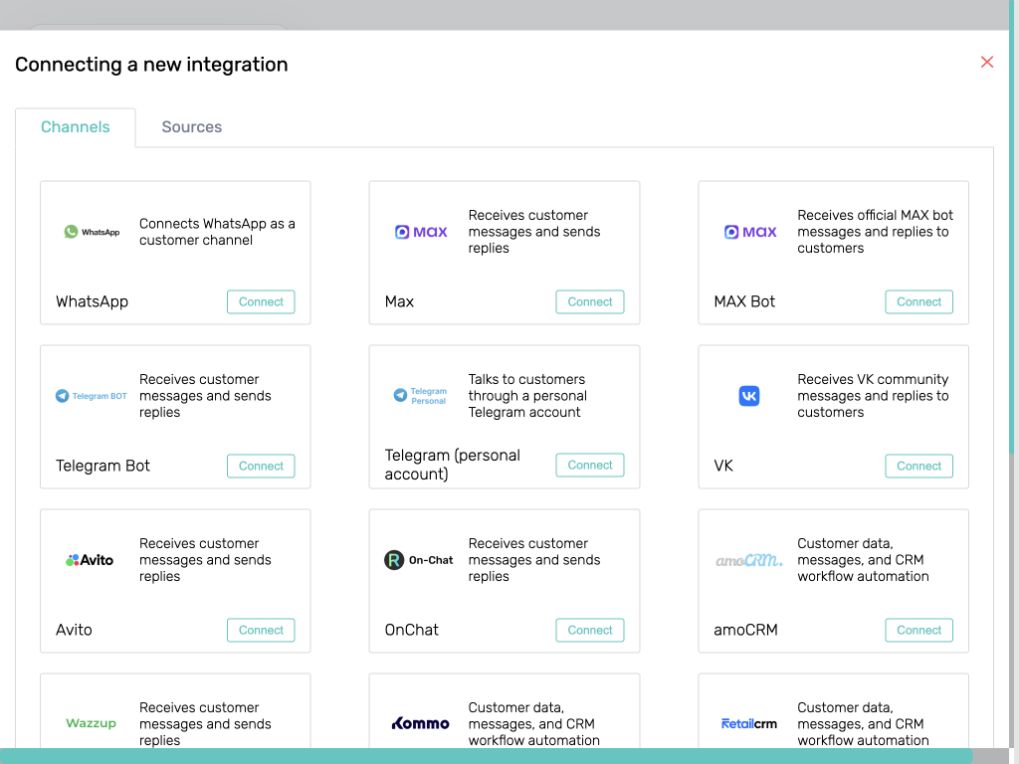Click the 'Connecting a new integration' heading
This screenshot has height=764, width=1019.
(151, 64)
